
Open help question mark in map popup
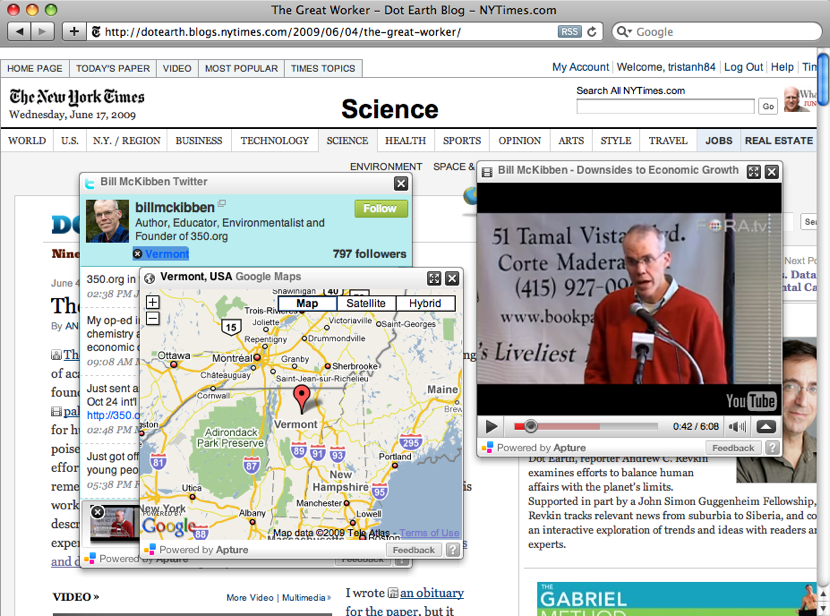(453, 550)
